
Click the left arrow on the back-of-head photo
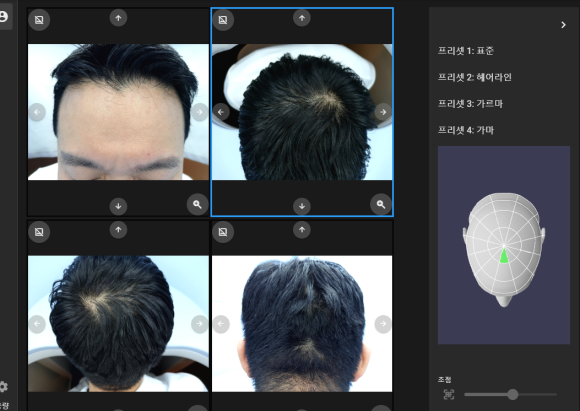coord(221,324)
